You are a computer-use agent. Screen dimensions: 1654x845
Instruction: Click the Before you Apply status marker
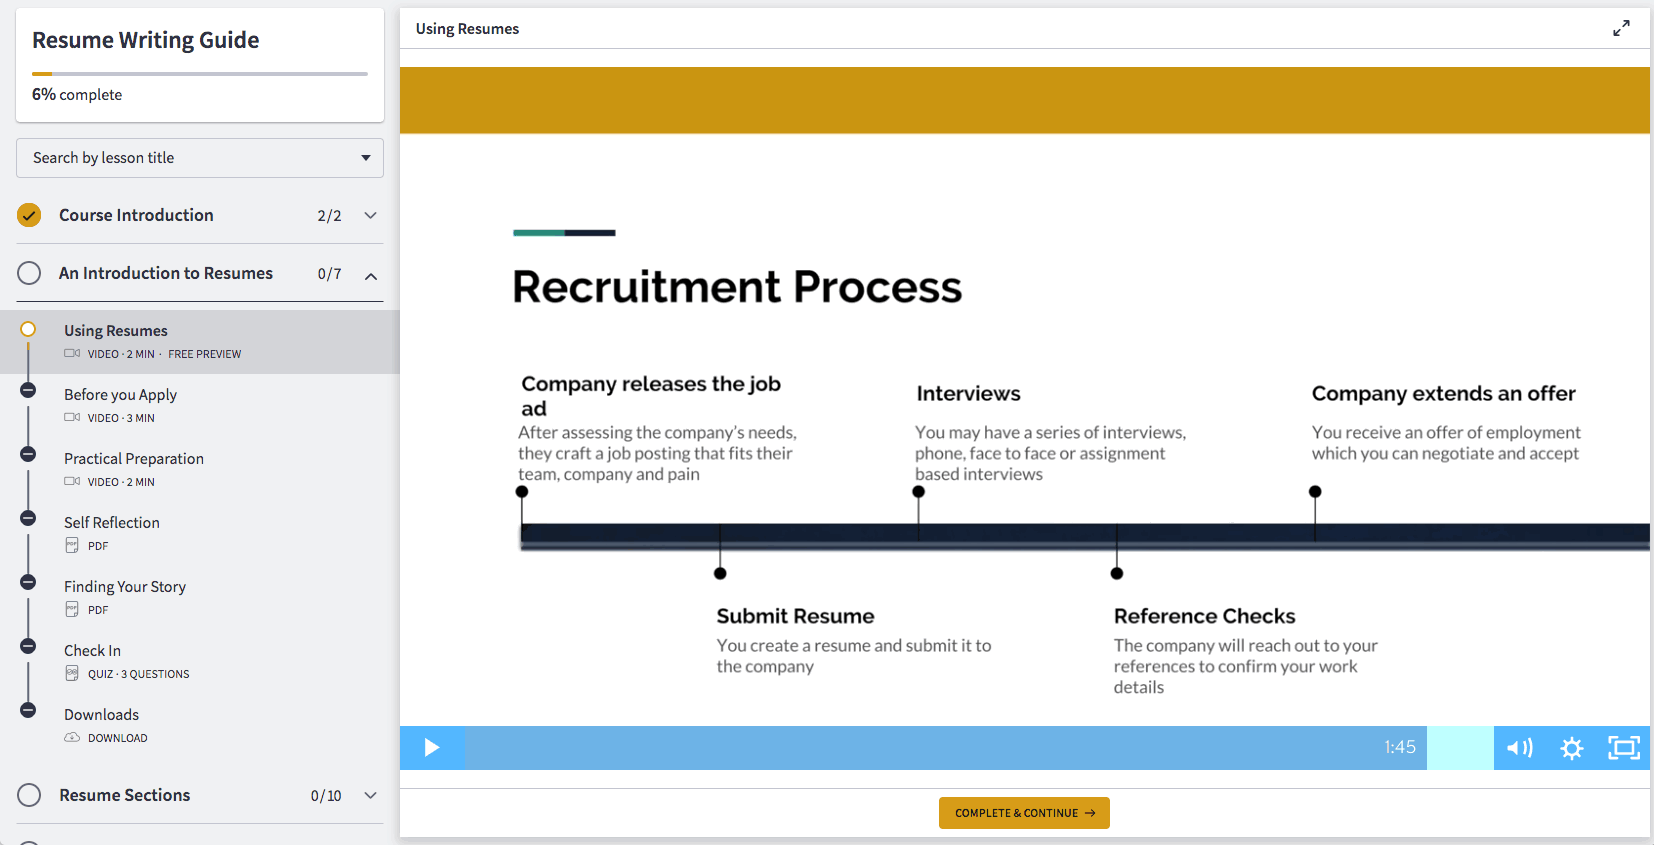click(x=28, y=390)
